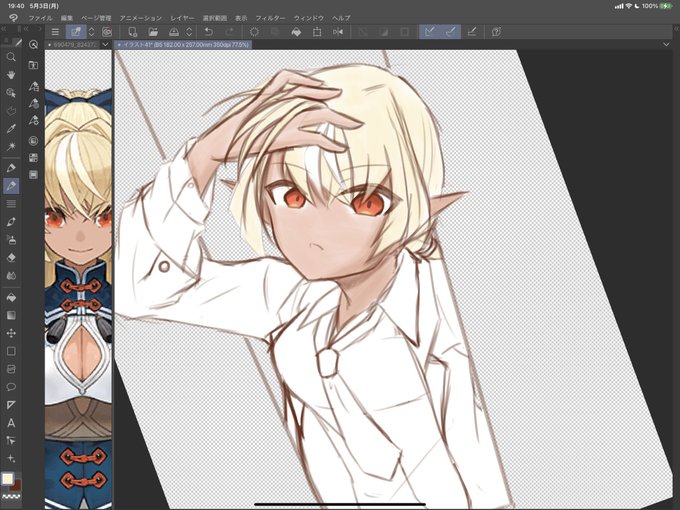This screenshot has height=510, width=680.
Task: Select the Text tool labeled A
Action: (x=11, y=423)
